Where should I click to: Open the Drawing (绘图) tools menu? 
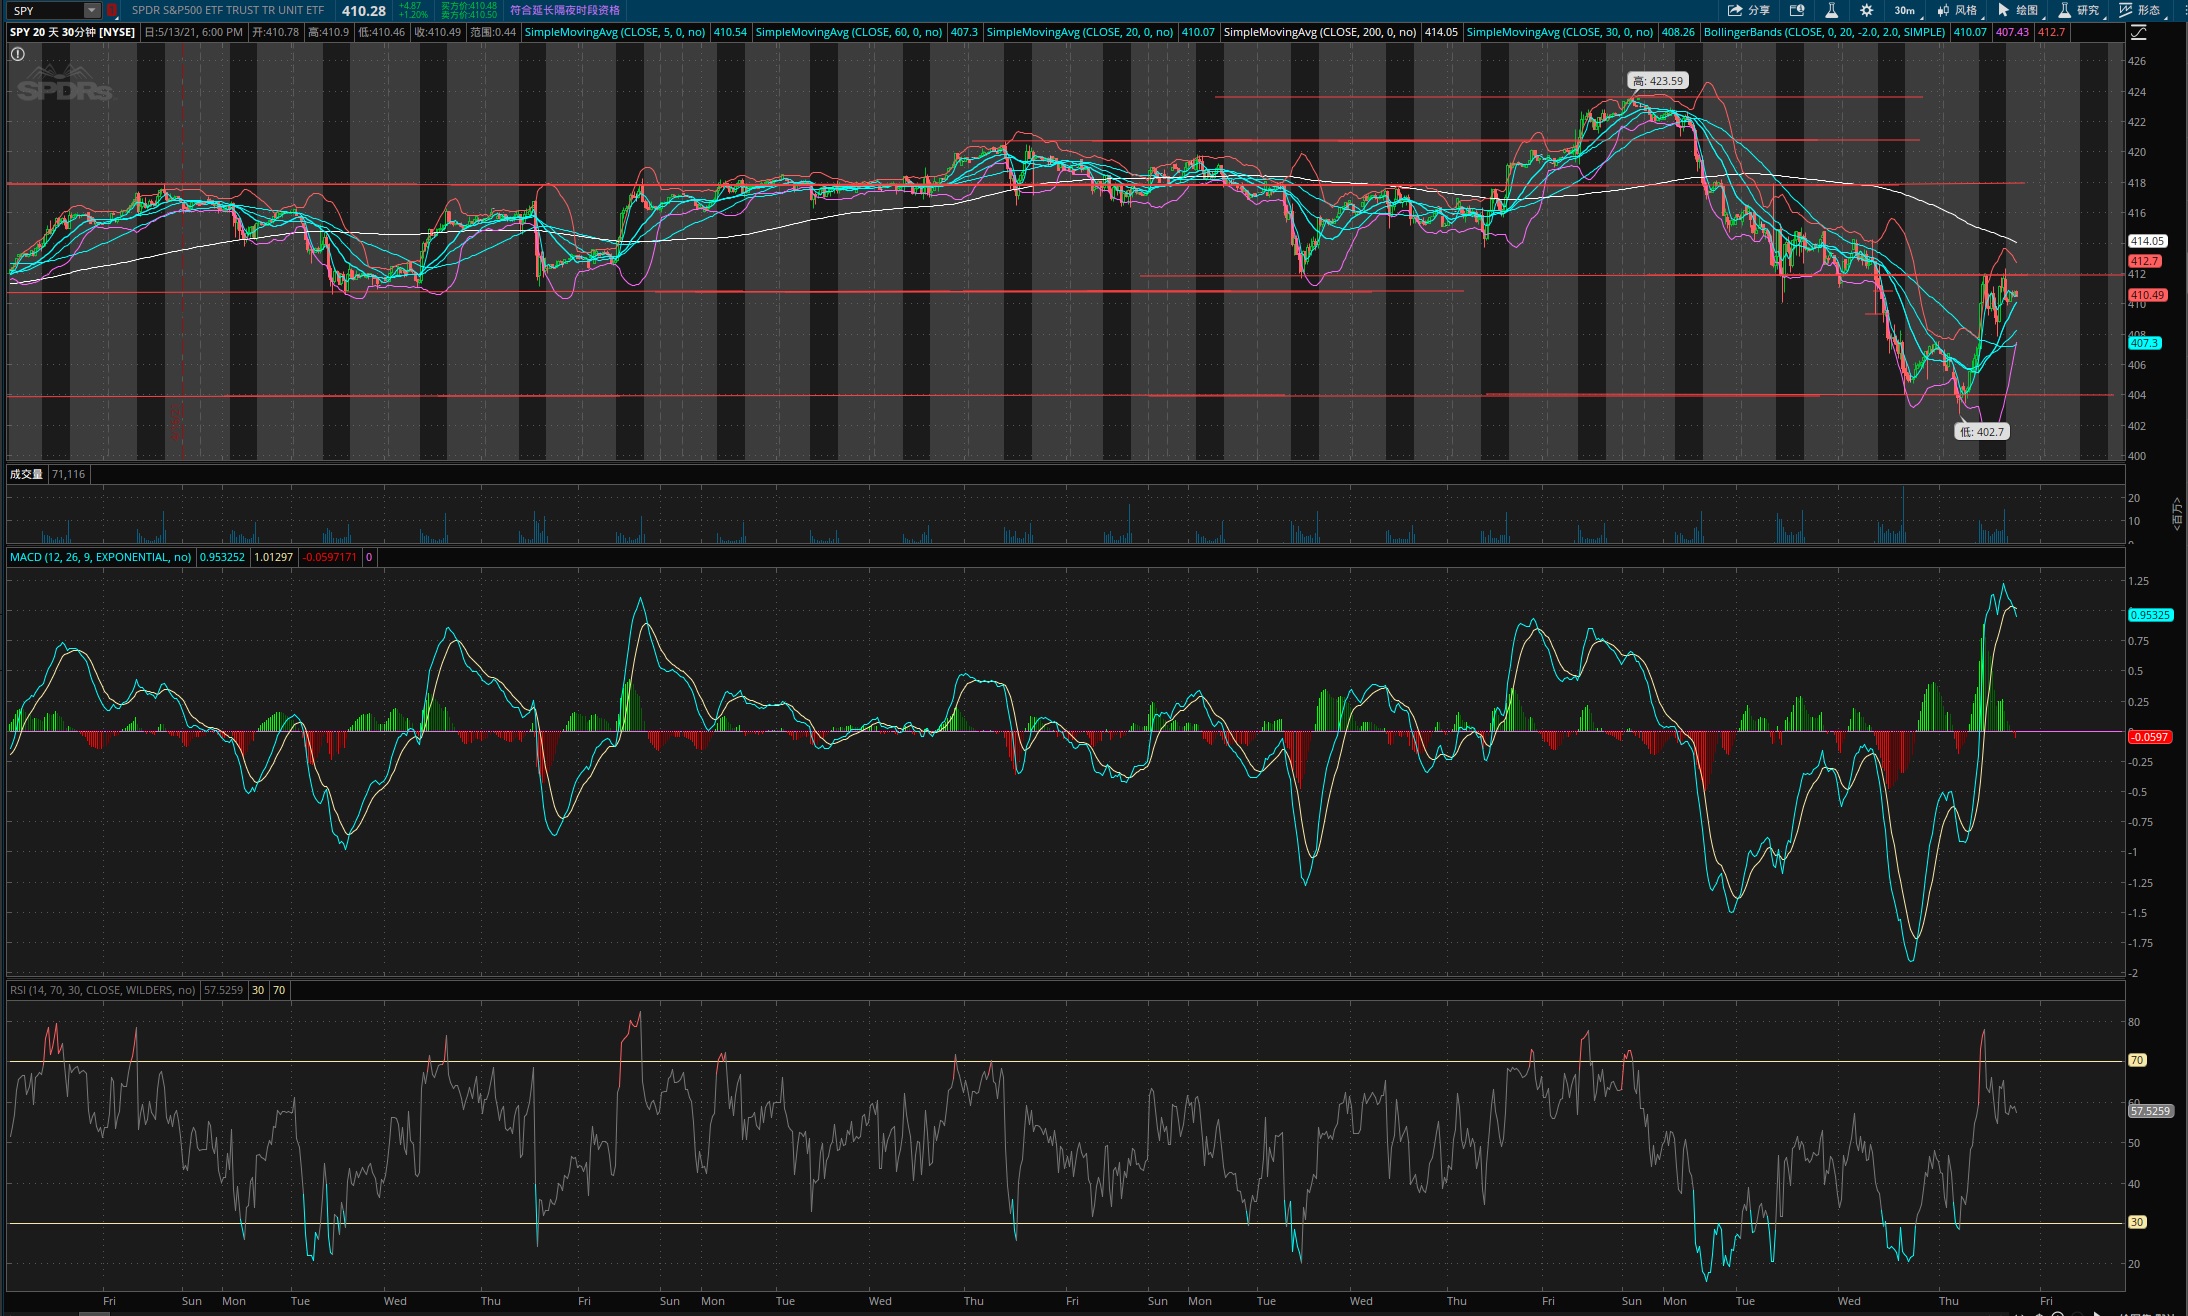[2018, 10]
